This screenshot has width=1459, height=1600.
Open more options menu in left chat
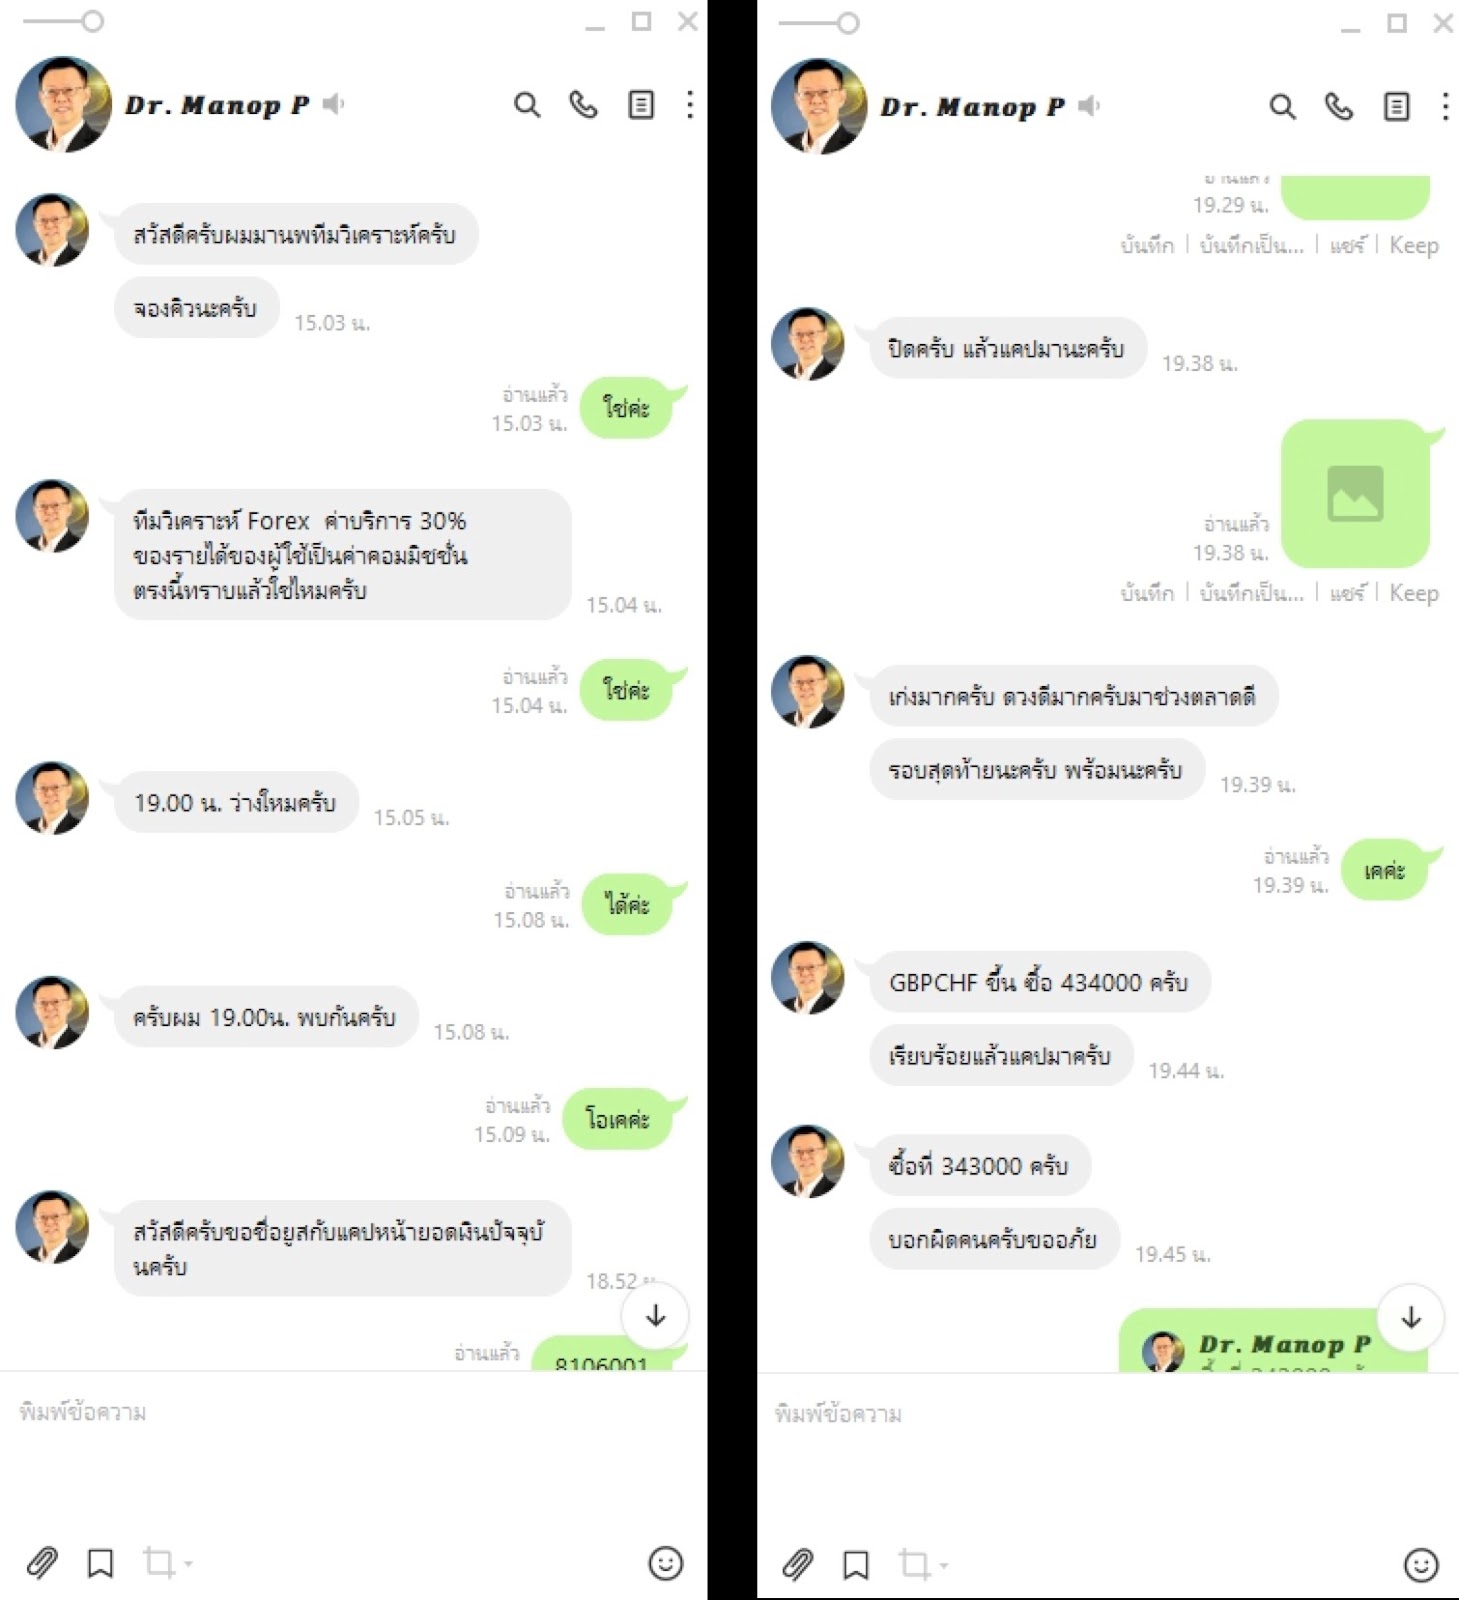point(690,105)
